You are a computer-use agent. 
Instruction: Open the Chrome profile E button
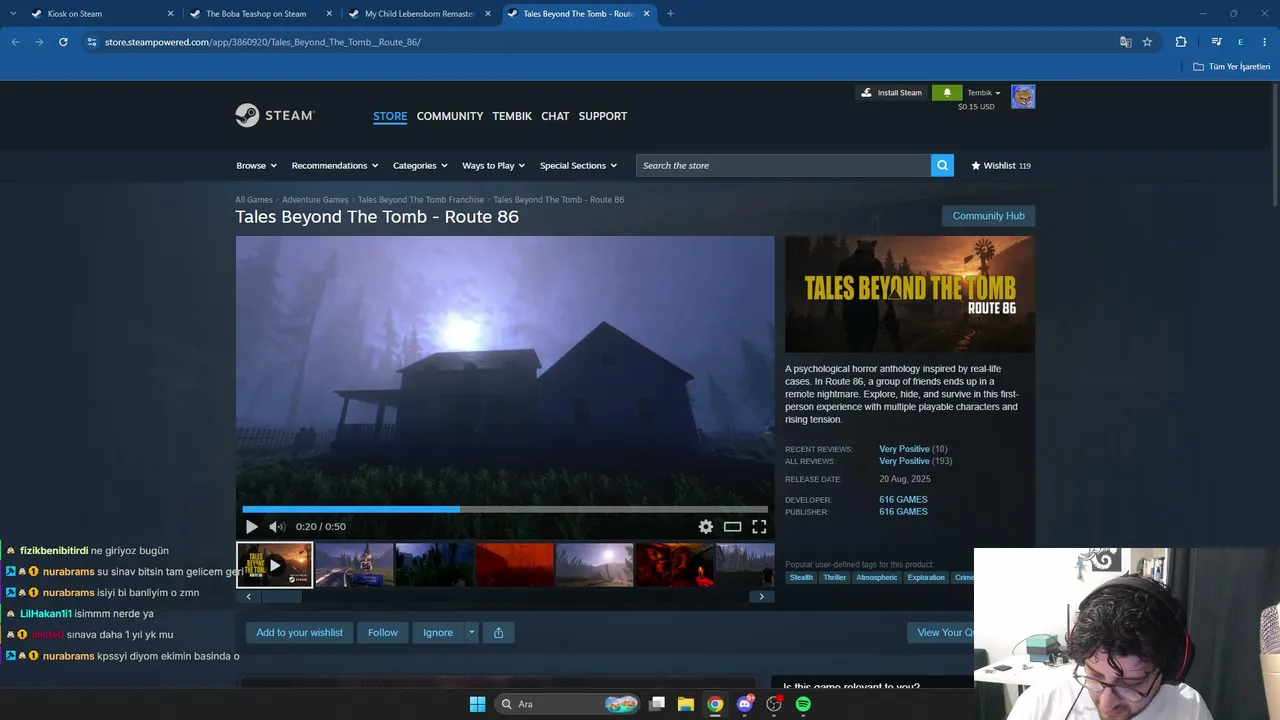[x=1240, y=42]
